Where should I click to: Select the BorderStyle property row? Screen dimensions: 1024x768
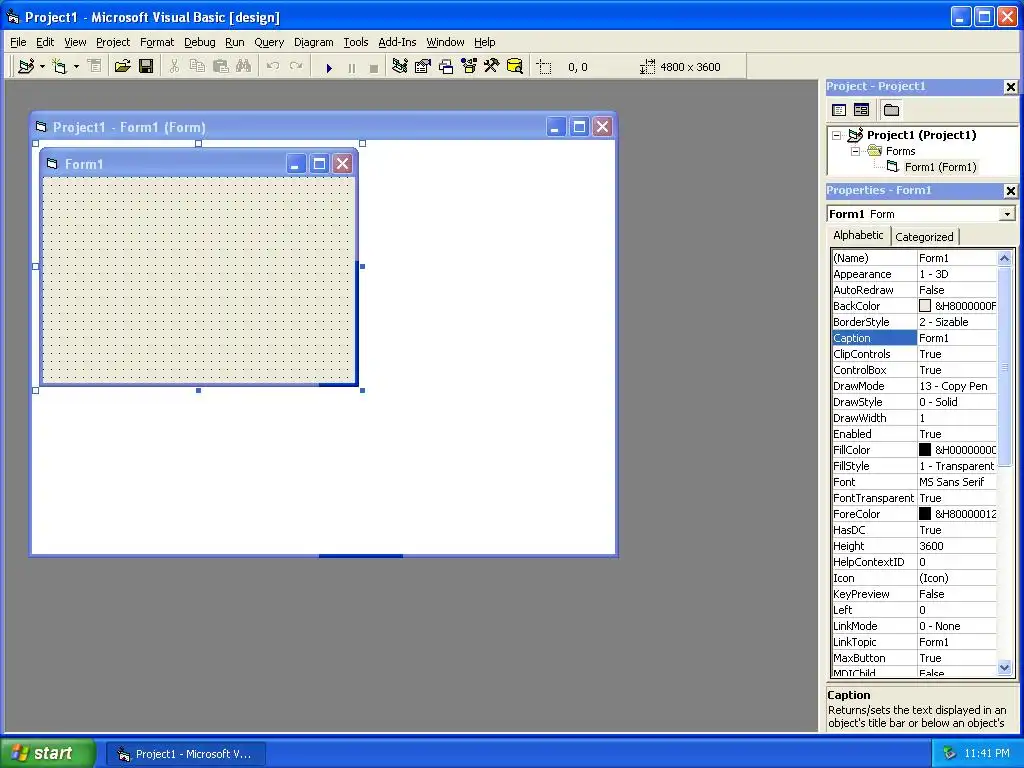pyautogui.click(x=914, y=322)
